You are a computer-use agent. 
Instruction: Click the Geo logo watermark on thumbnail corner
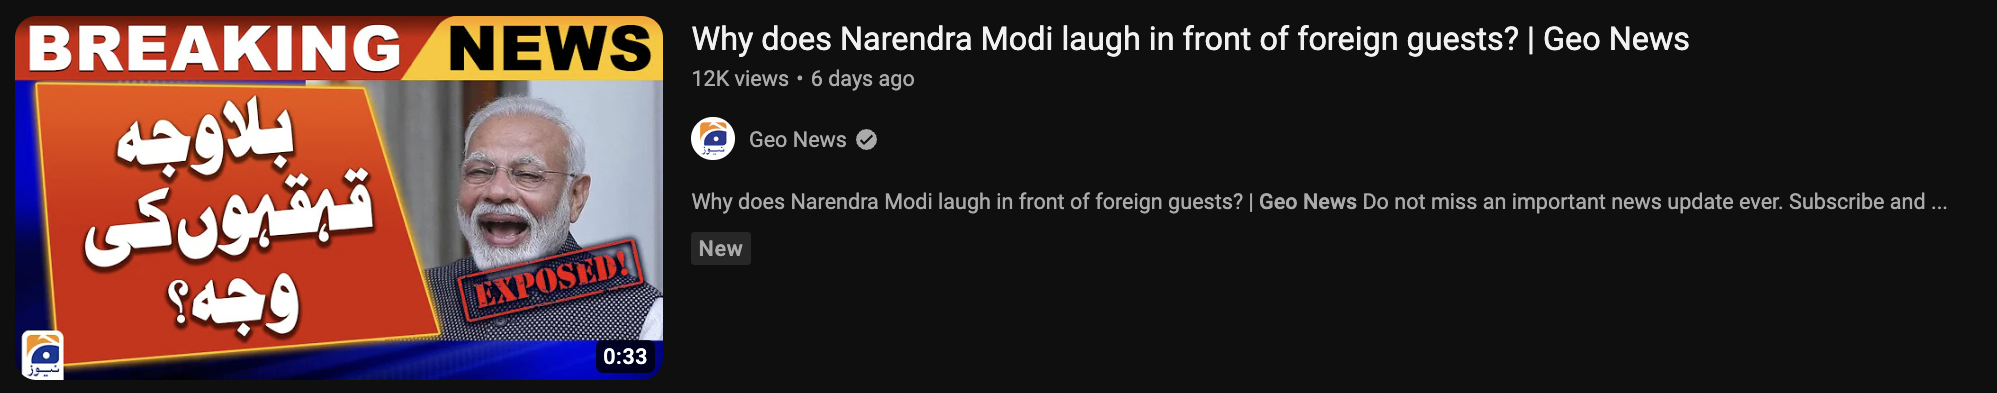point(43,355)
